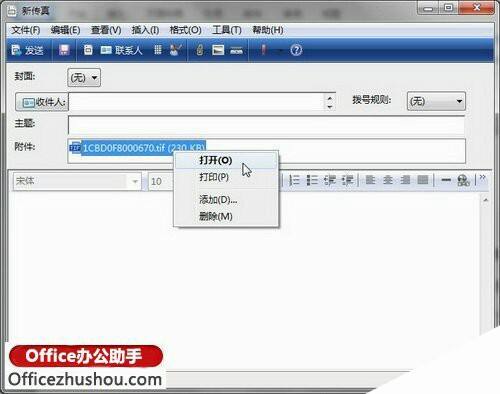Viewport: 500px width, 394px height.
Task: Click into the recipient address field
Action: pos(196,102)
